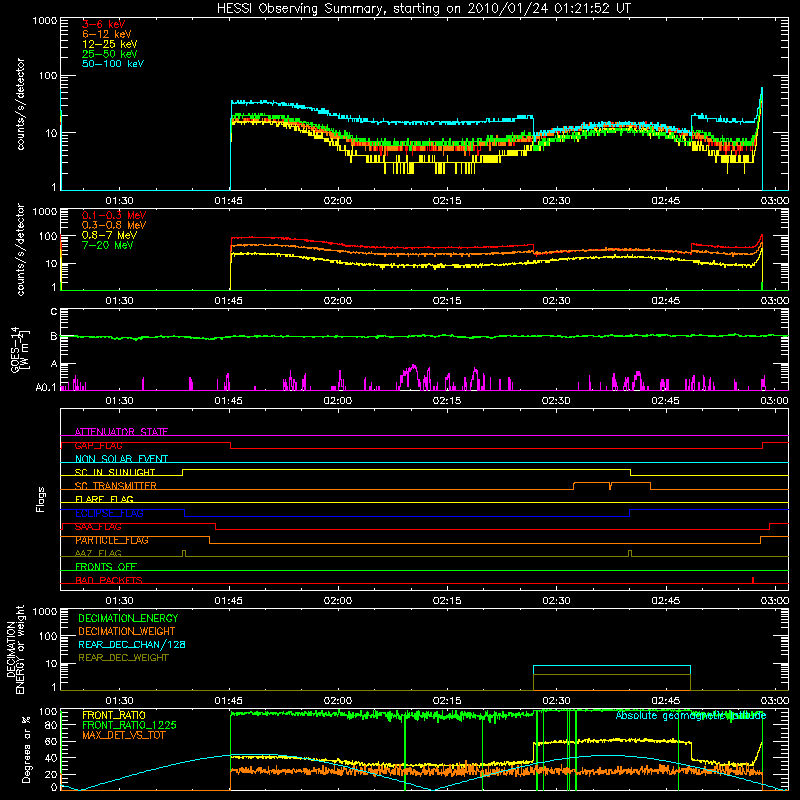
Task: Click 01:45 tick under top count-rate plot
Action: click(229, 201)
